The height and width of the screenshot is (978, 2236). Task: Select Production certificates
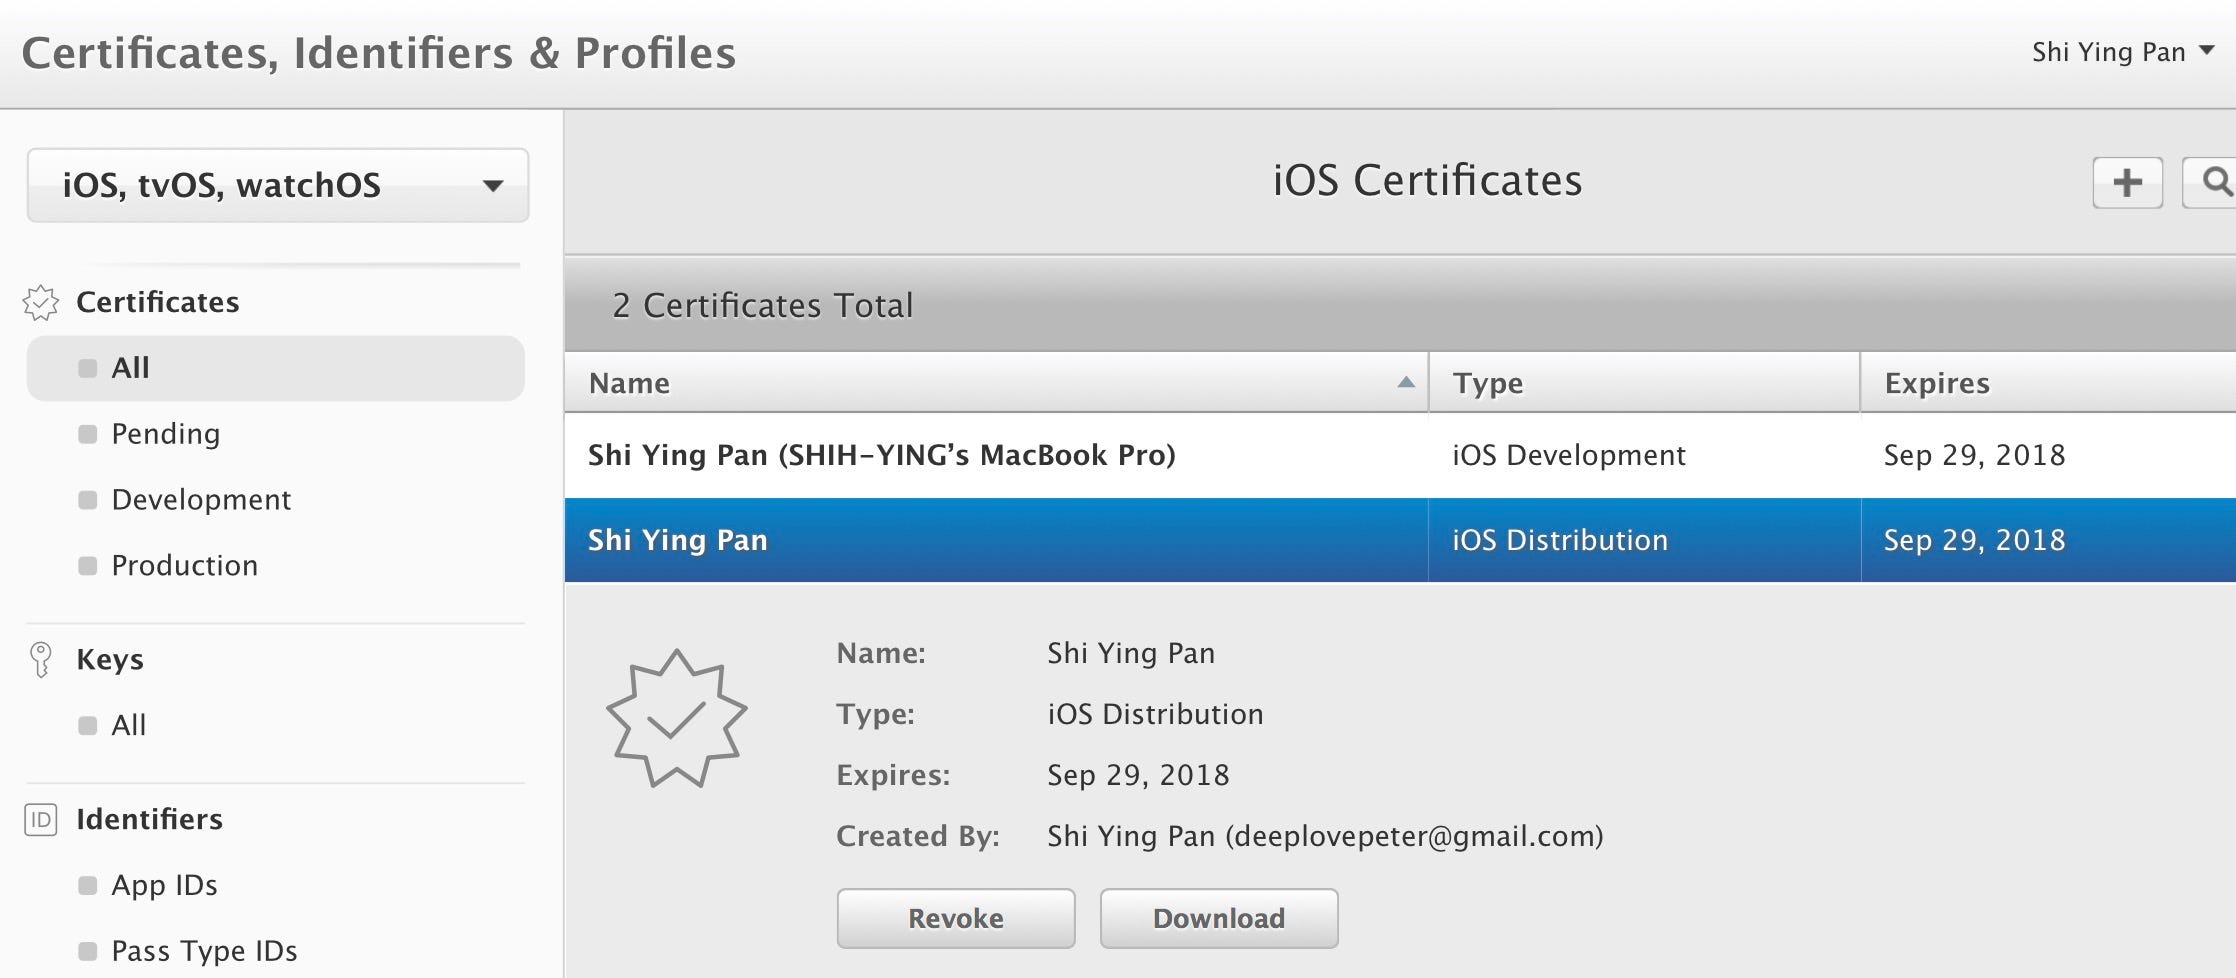click(x=185, y=565)
